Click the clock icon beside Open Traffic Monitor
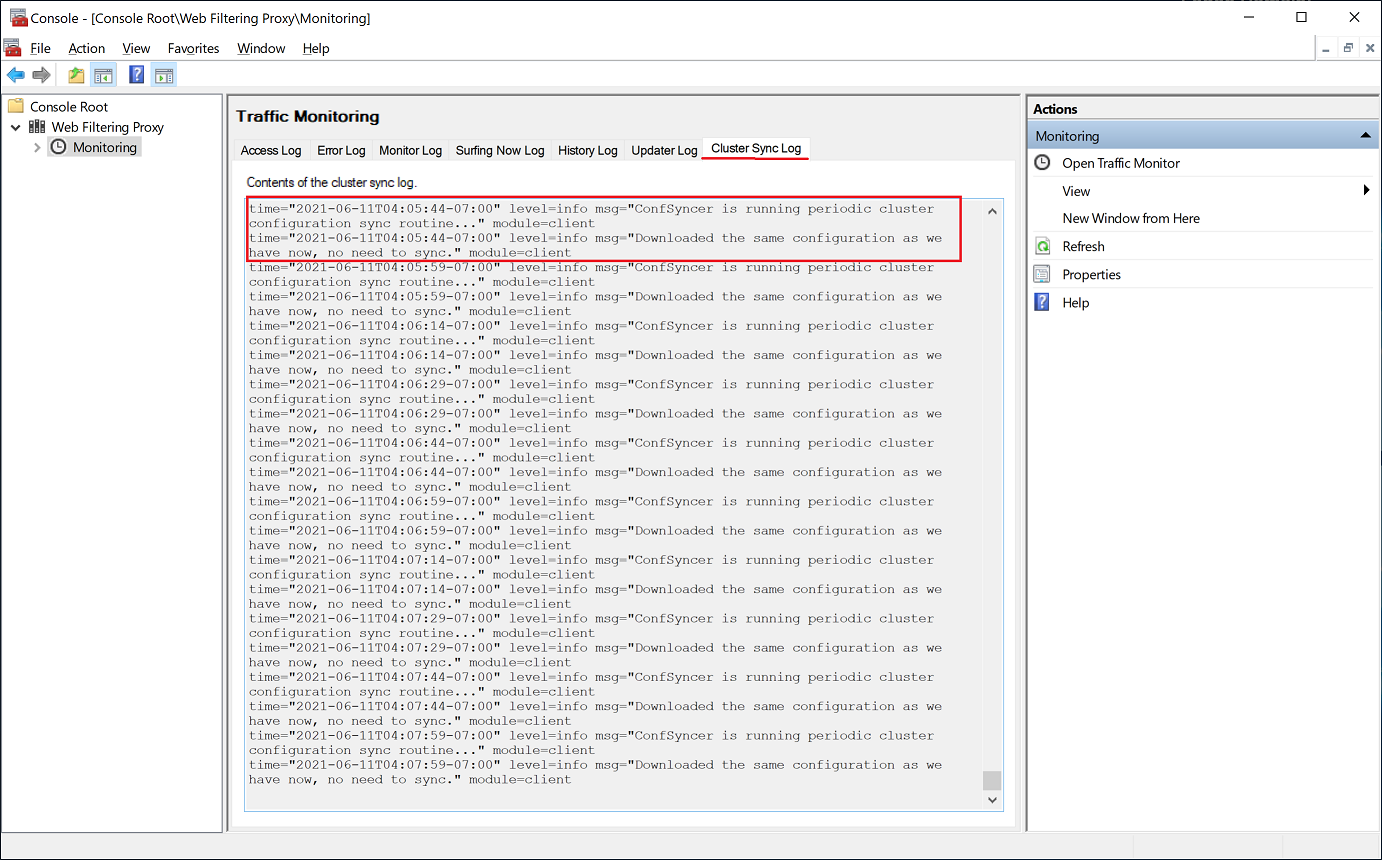1382x860 pixels. pyautogui.click(x=1042, y=163)
